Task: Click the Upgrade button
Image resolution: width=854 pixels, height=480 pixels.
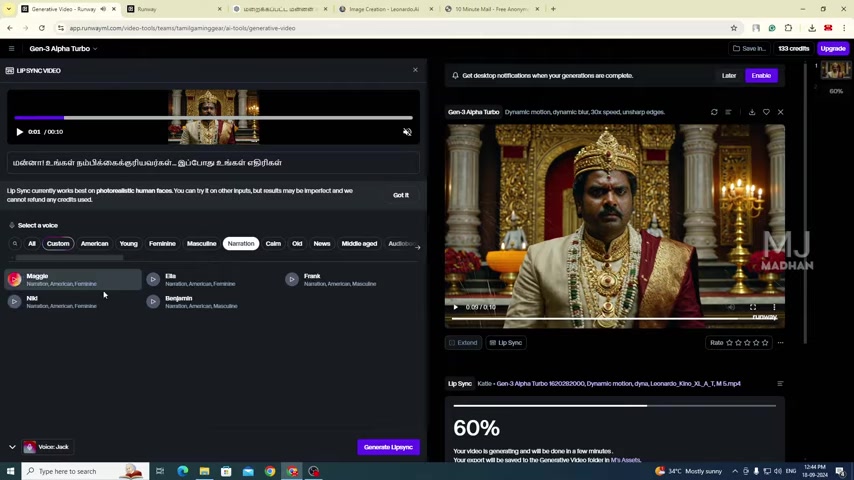Action: pyautogui.click(x=833, y=48)
